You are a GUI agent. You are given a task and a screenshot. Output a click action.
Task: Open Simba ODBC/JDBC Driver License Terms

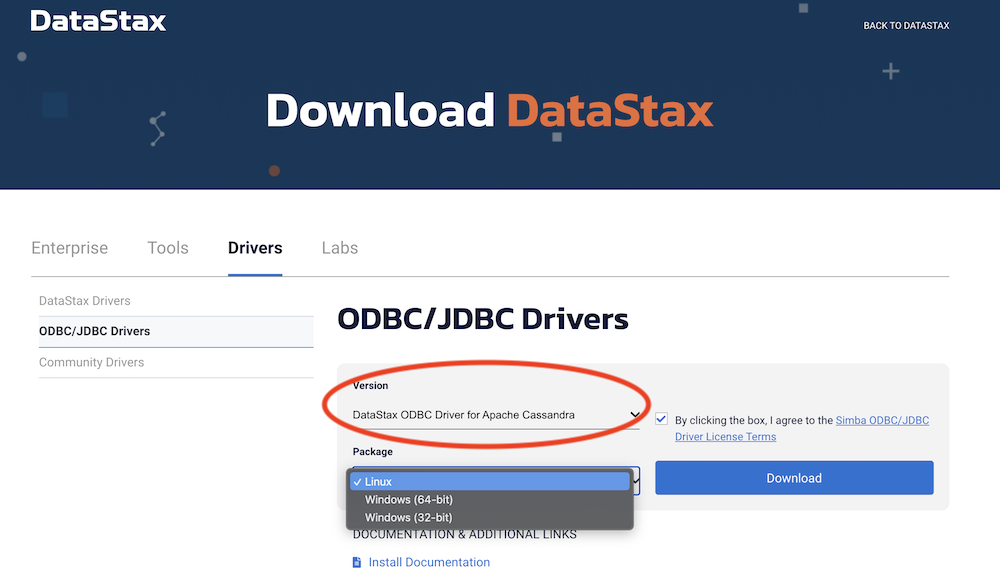(x=802, y=428)
